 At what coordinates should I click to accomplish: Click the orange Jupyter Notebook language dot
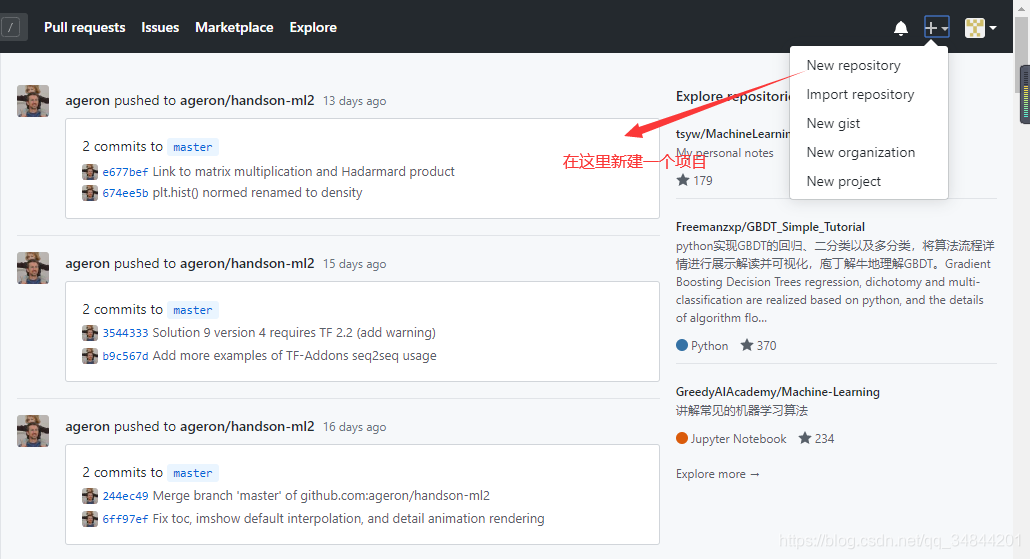[x=682, y=438]
